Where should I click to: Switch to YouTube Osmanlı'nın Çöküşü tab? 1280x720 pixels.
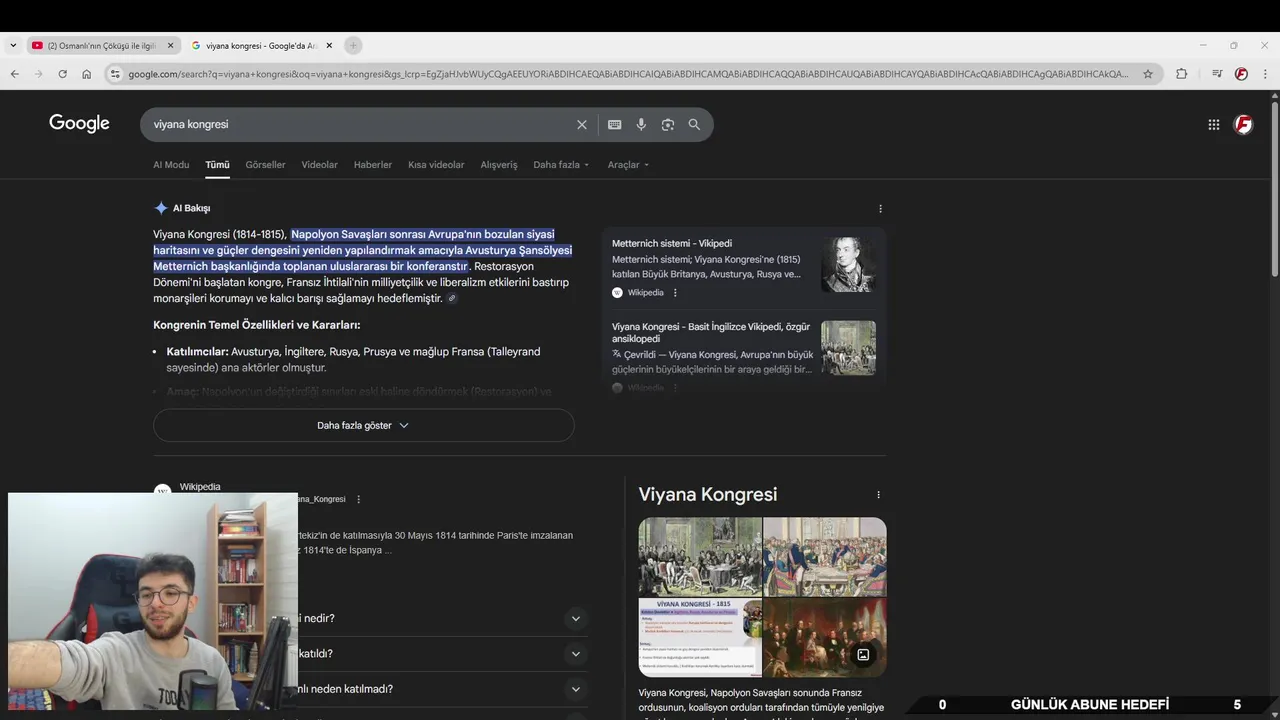pyautogui.click(x=102, y=45)
